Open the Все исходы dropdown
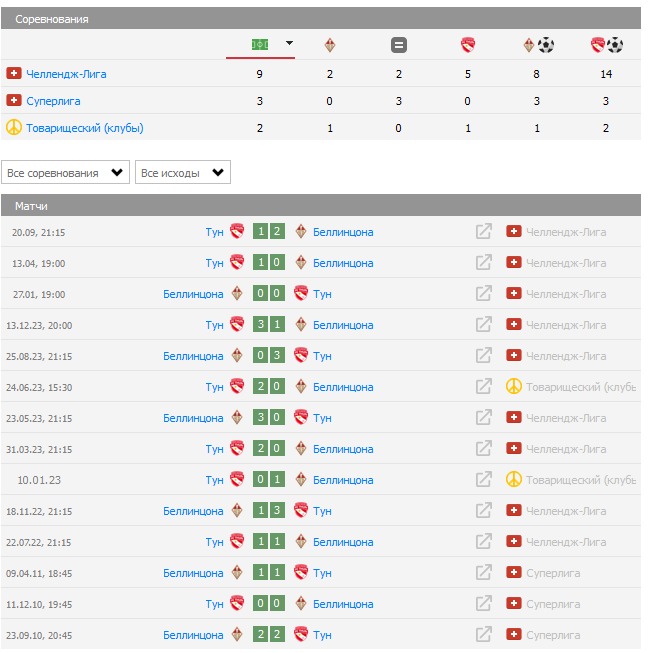648x653 pixels. coord(183,173)
